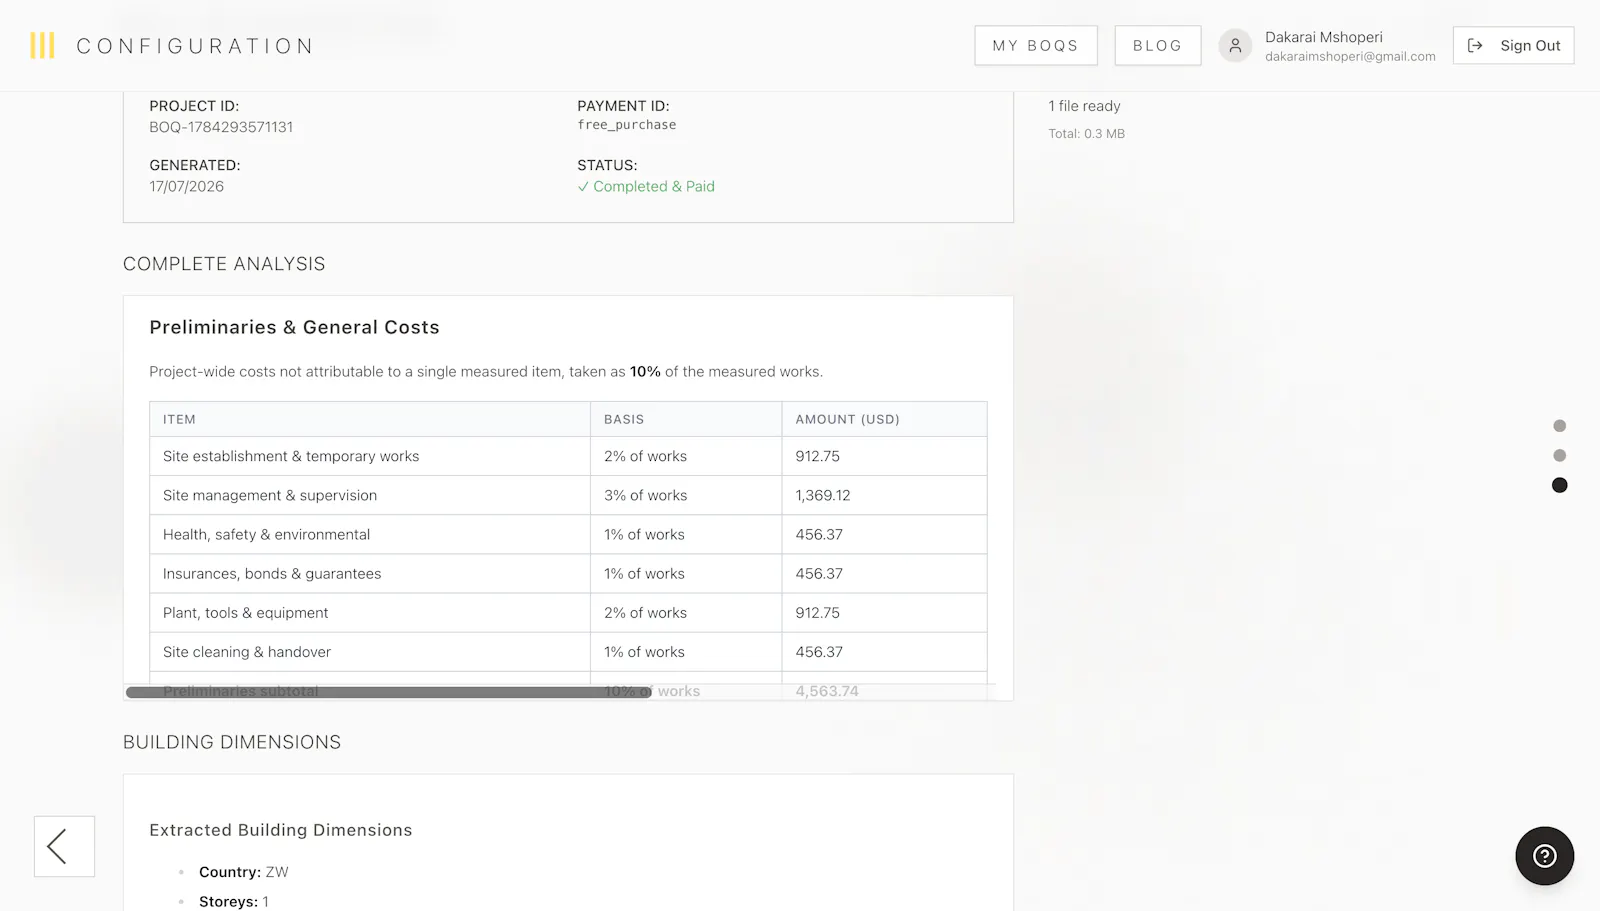Open the BLOG page
This screenshot has width=1600, height=911.
1158,45
